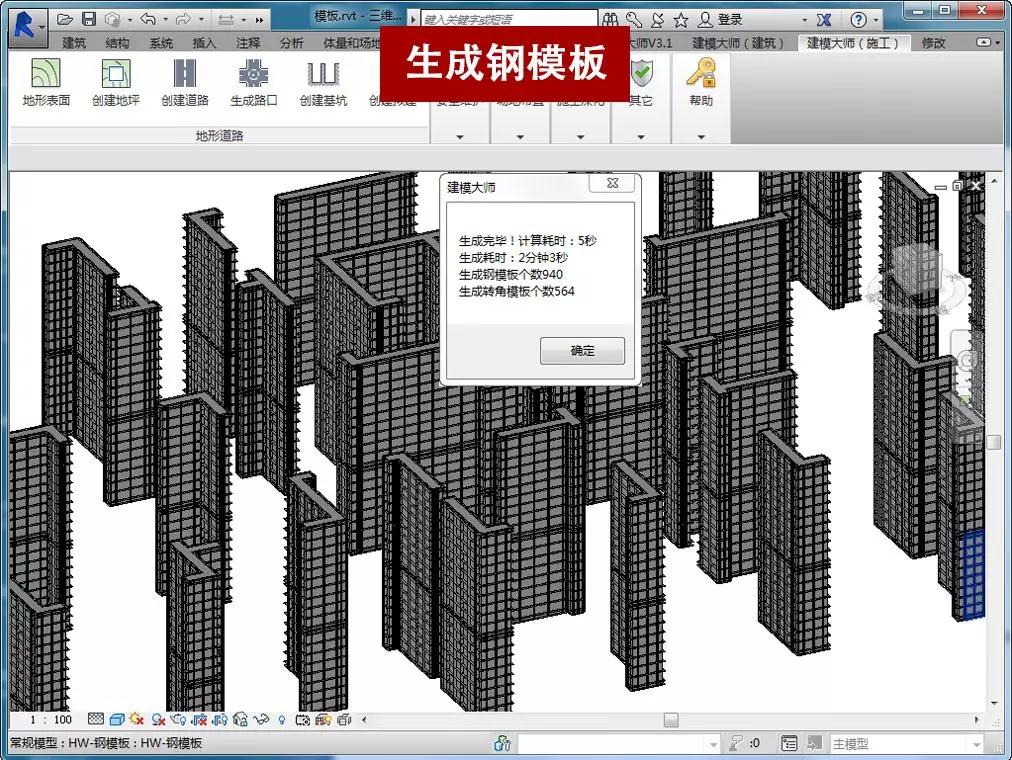Screen dimensions: 1012x760
Task: Open the 主模型 design option dropdown
Action: [906, 744]
